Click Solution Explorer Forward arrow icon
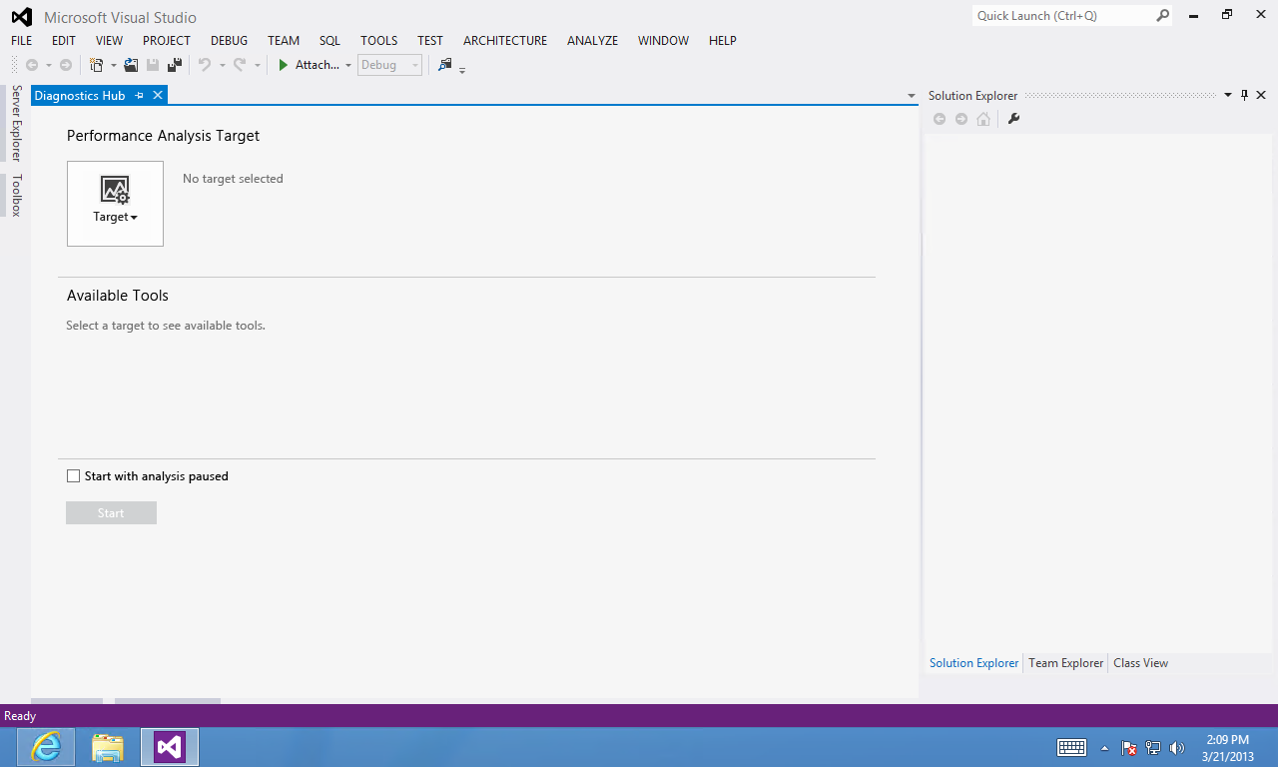Image resolution: width=1278 pixels, height=767 pixels. pyautogui.click(x=961, y=119)
